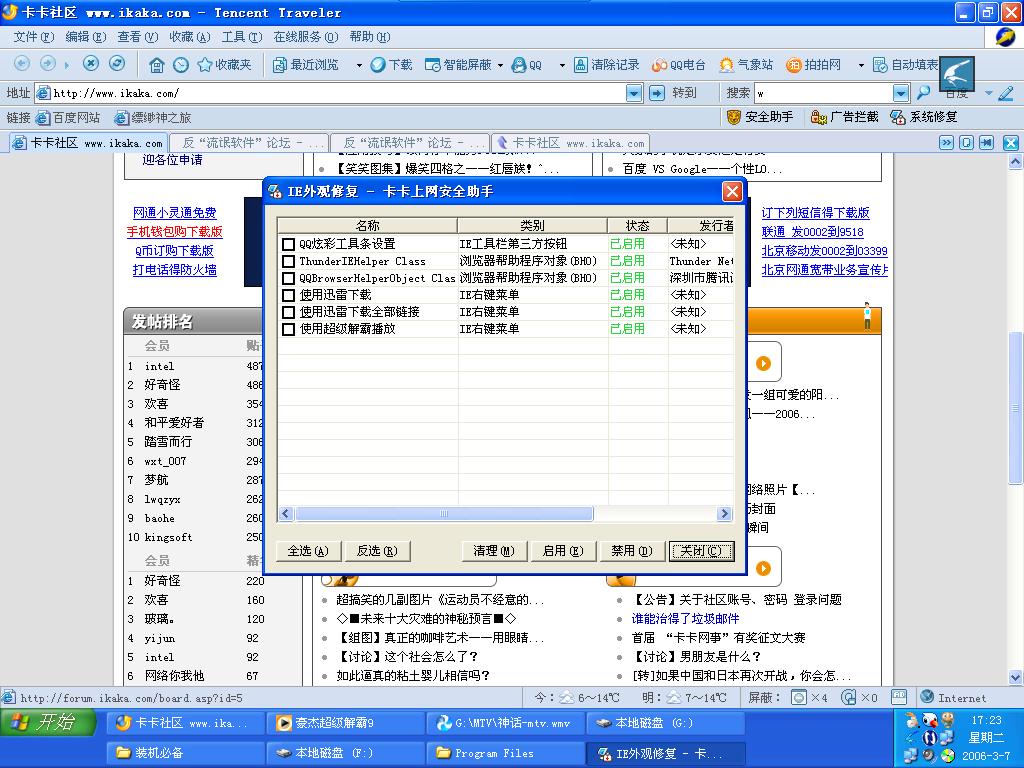Go to the Home page icon
The image size is (1024, 768).
pyautogui.click(x=157, y=65)
